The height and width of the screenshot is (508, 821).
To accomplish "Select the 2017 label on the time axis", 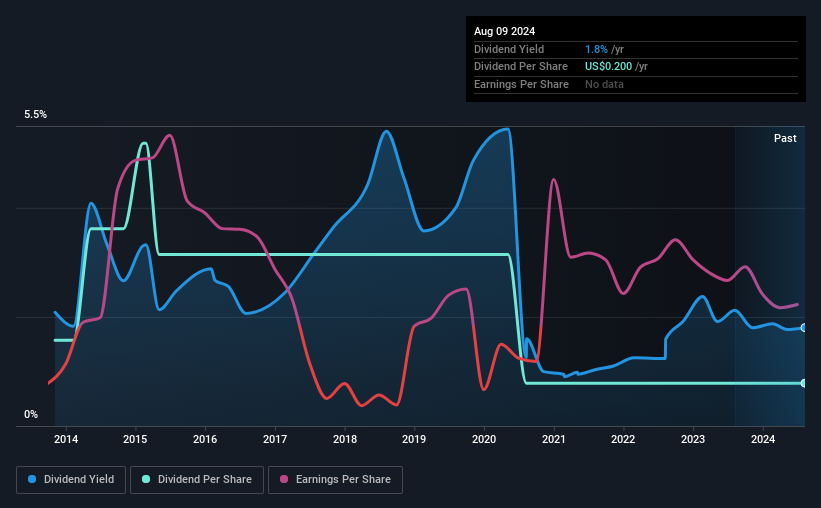I will 275,439.
